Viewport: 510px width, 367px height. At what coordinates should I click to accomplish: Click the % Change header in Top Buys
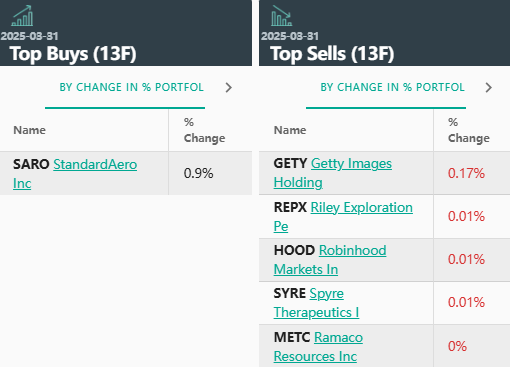click(x=204, y=130)
